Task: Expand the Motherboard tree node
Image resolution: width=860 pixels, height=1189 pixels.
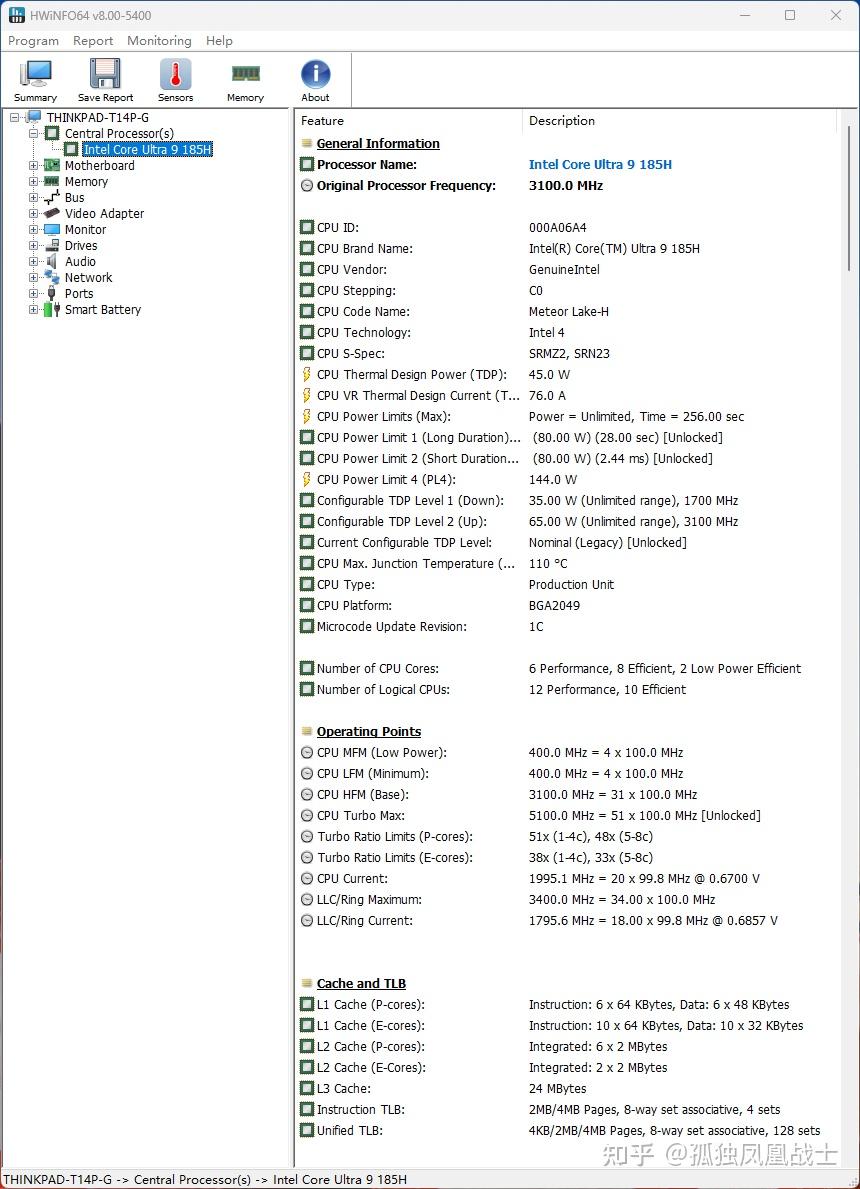Action: pyautogui.click(x=33, y=165)
